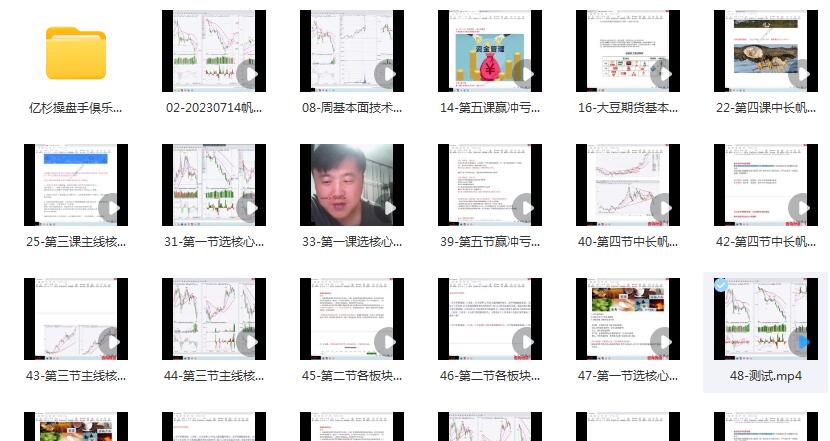Image resolution: width=830 pixels, height=441 pixels.
Task: Hit play icon on video 25-第三课主线核
Action: coord(110,208)
